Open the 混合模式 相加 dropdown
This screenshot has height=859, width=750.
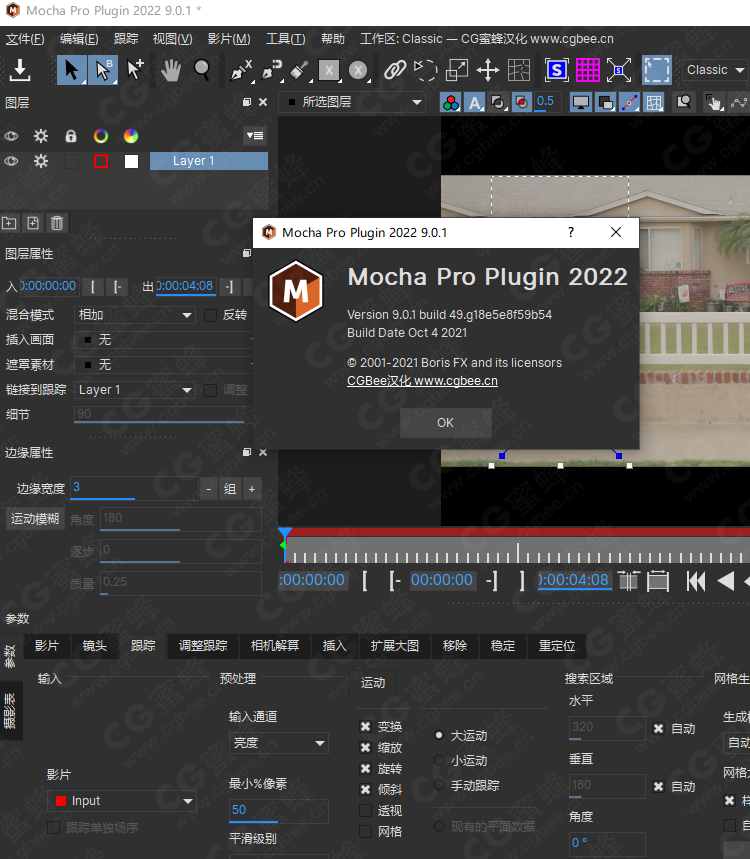pyautogui.click(x=135, y=315)
